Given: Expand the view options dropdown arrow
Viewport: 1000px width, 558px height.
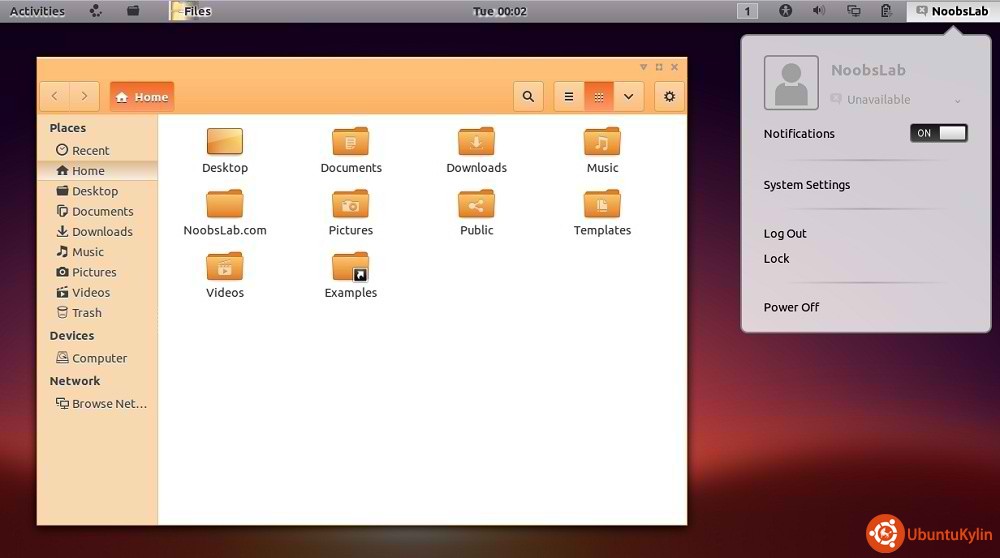Looking at the screenshot, I should 628,97.
